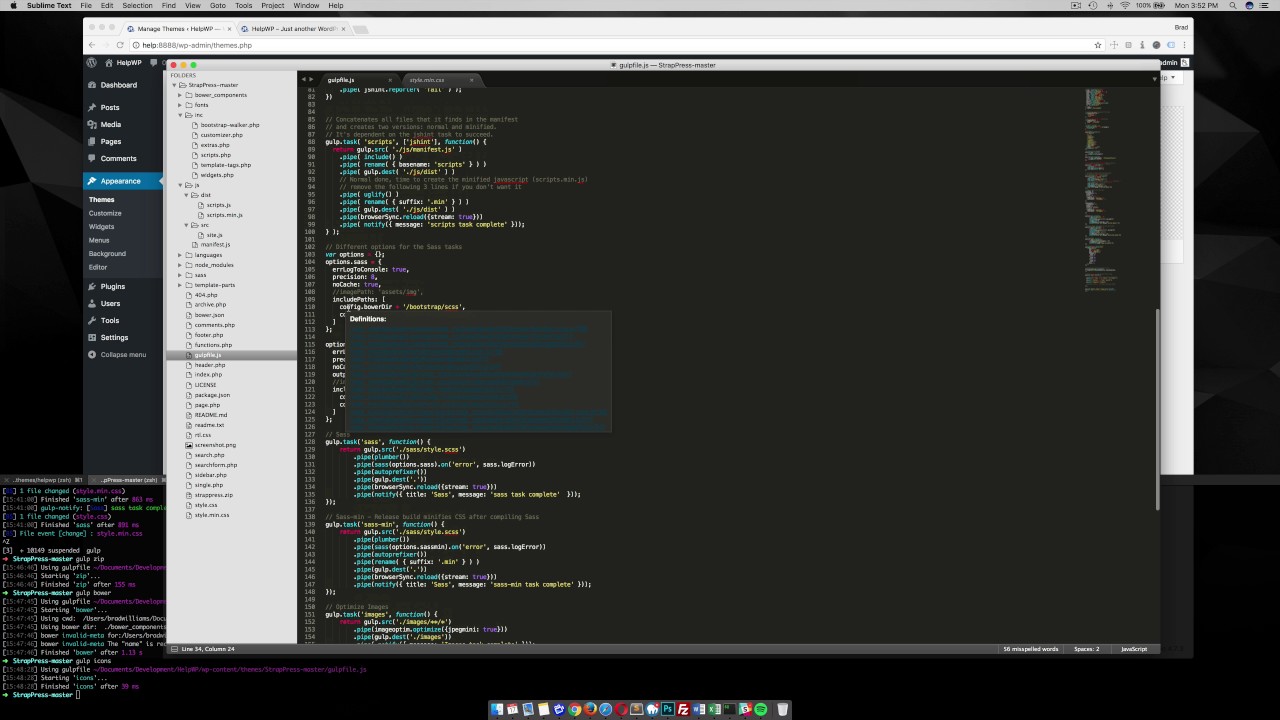This screenshot has height=720, width=1280.
Task: Open the Media icon in WordPress sidebar
Action: point(91,124)
